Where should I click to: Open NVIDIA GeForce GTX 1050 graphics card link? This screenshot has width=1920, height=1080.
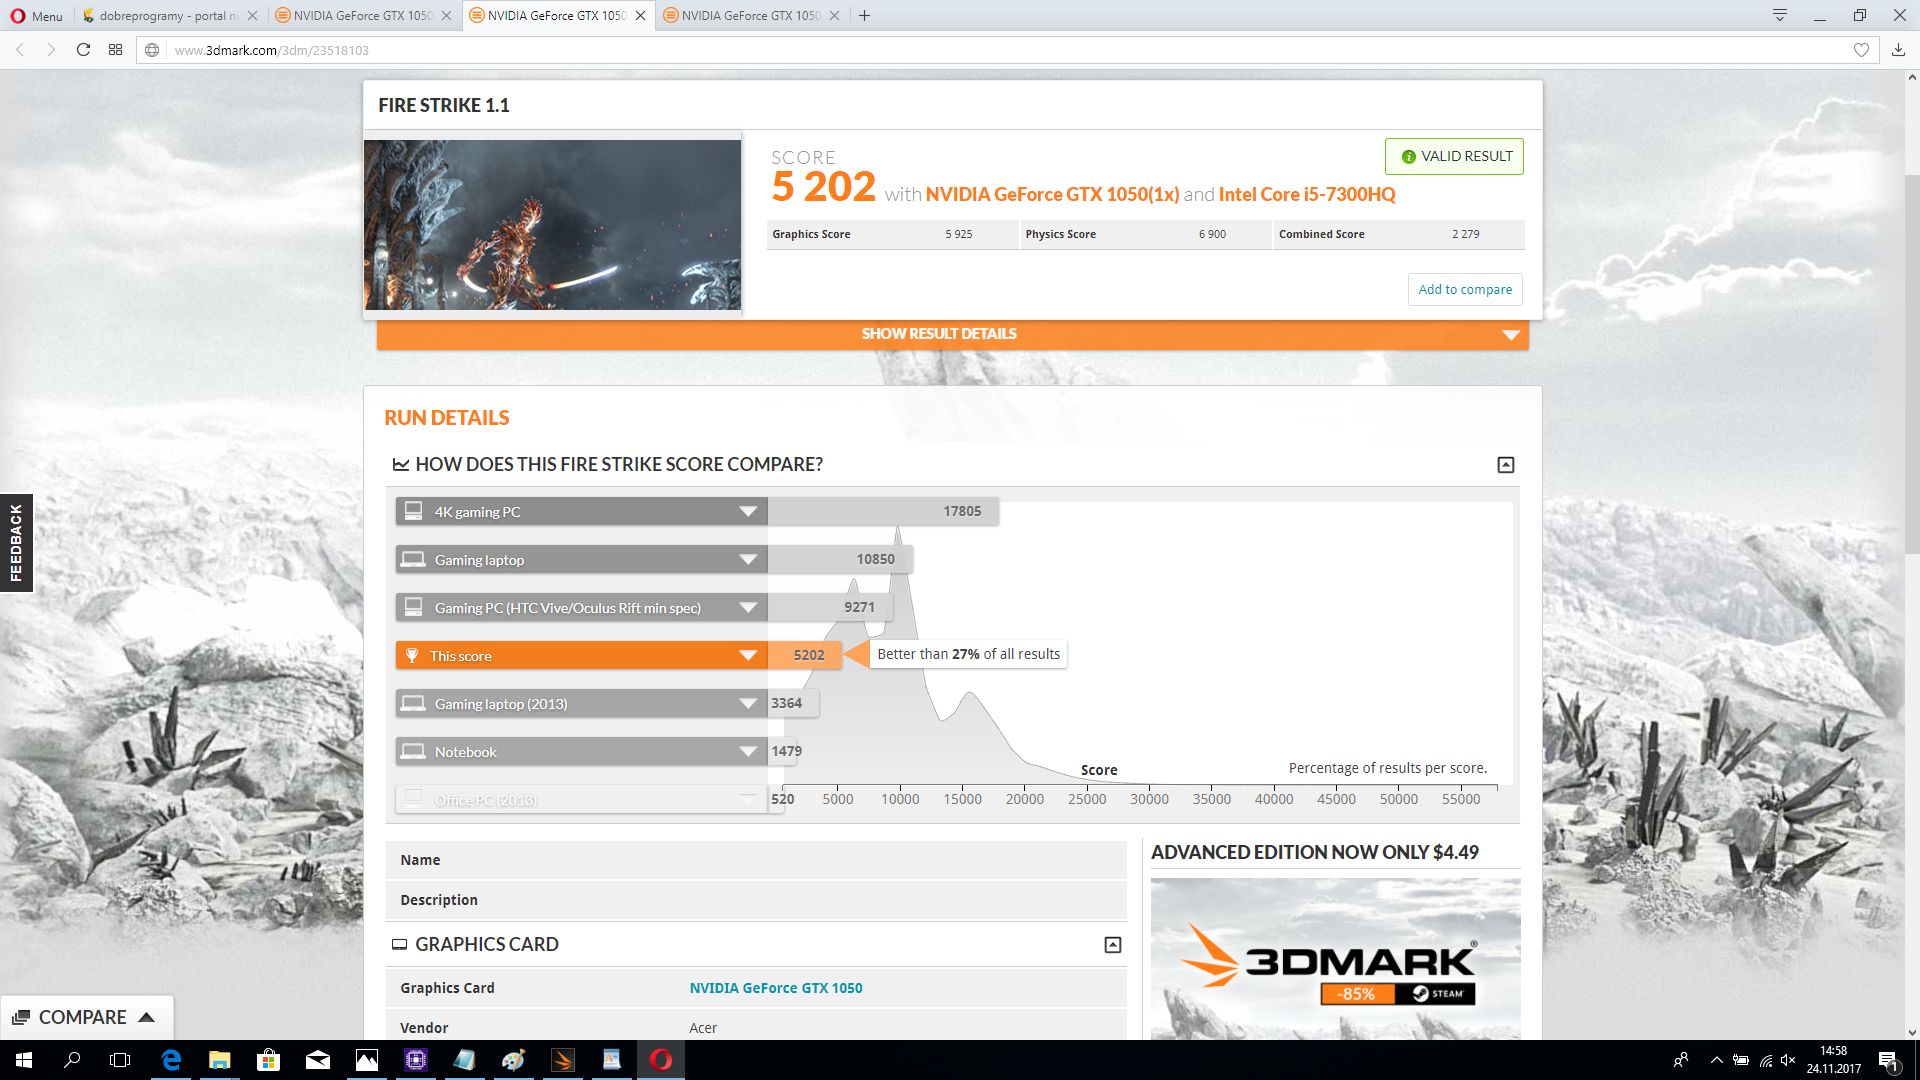775,988
